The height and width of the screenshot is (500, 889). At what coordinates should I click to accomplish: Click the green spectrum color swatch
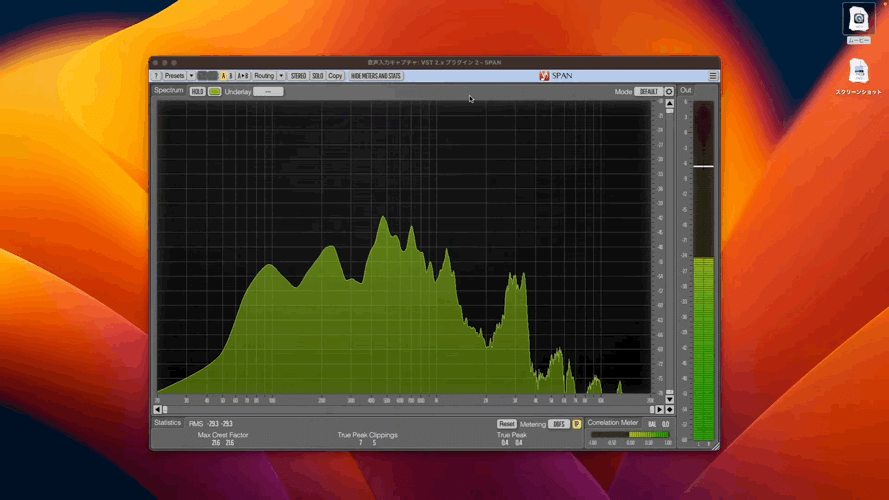coord(214,91)
